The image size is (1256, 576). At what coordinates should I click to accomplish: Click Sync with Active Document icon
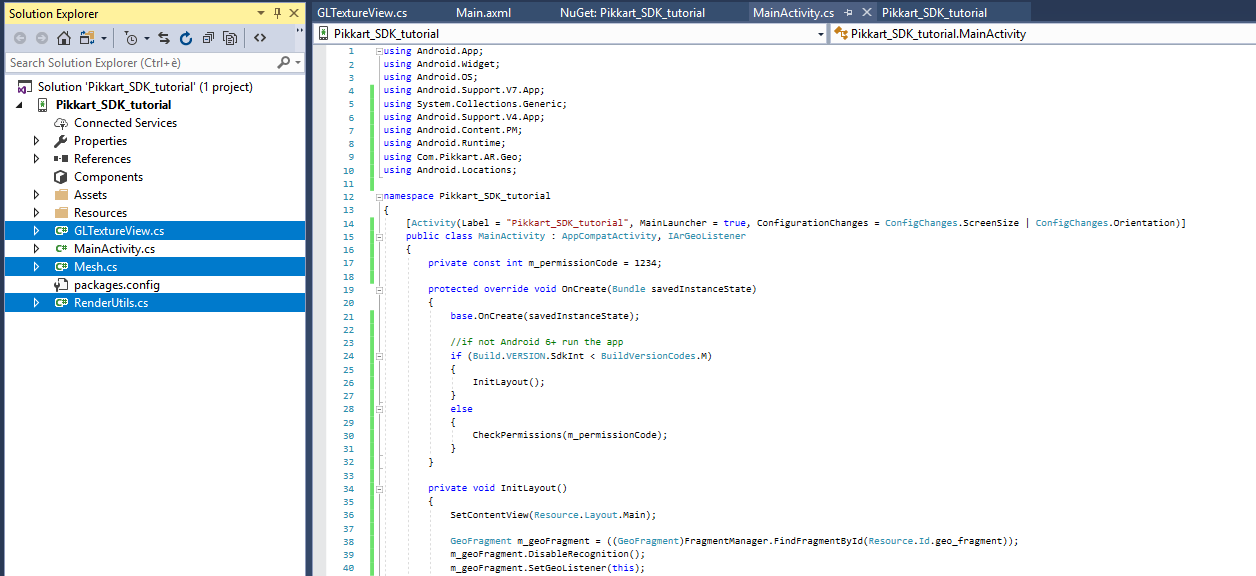coord(164,38)
